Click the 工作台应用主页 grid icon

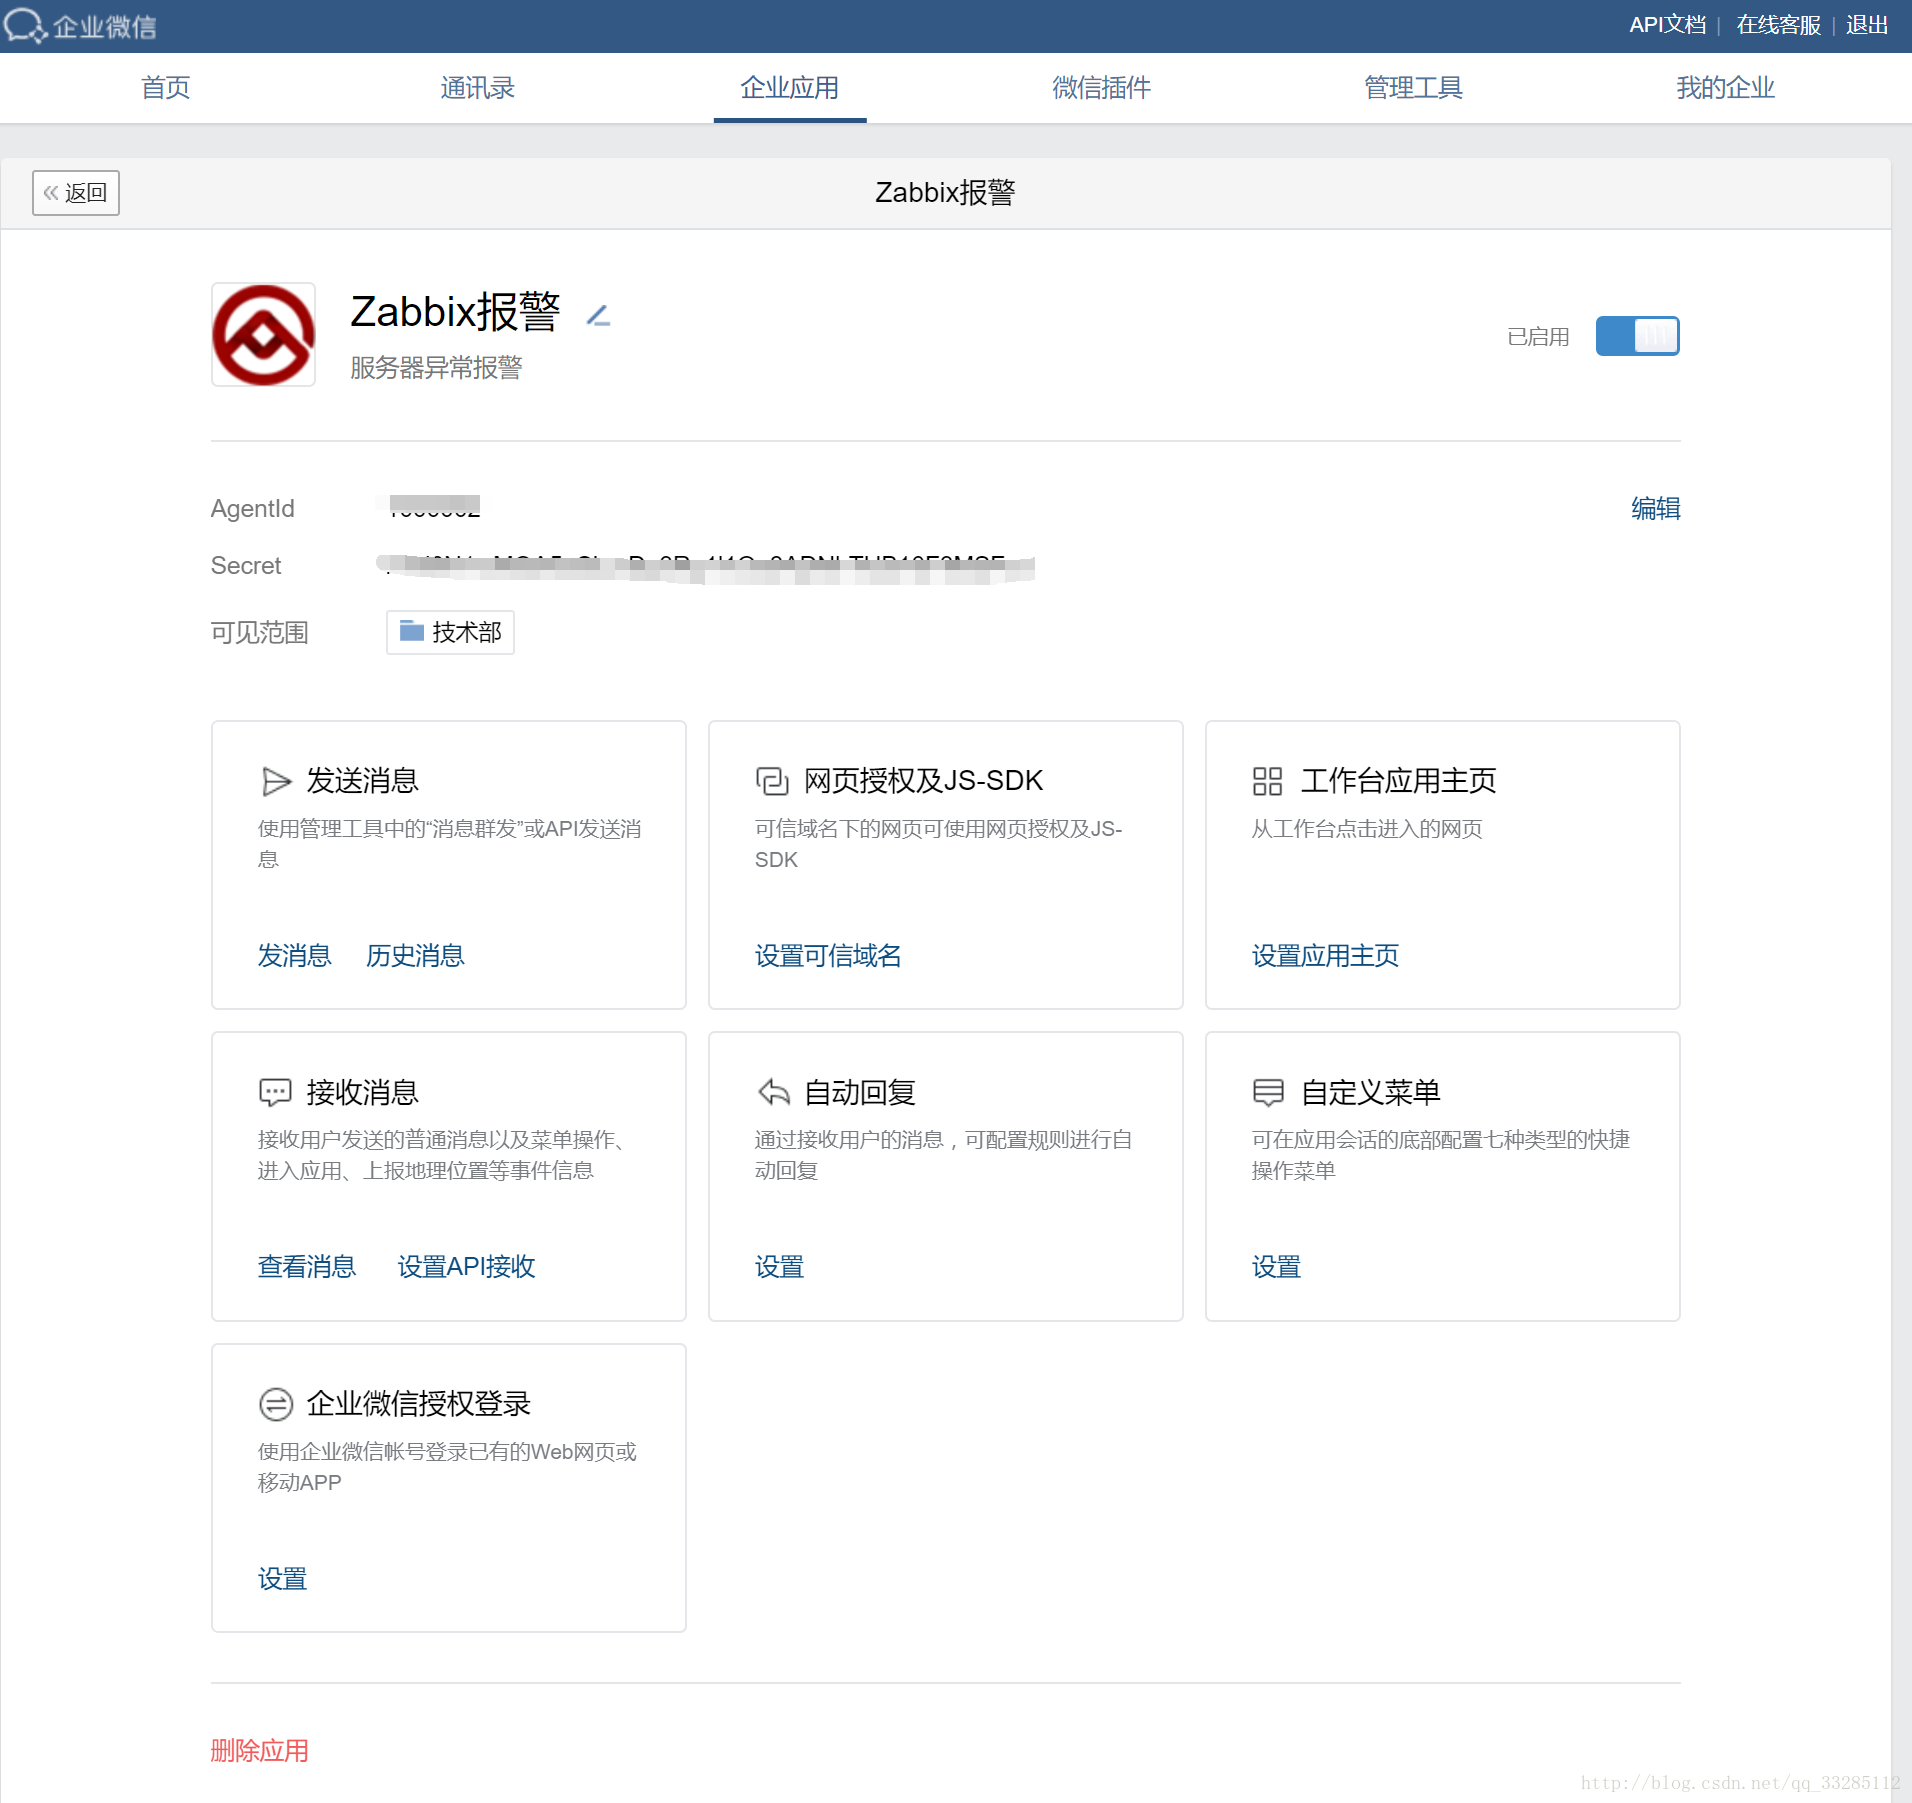click(1267, 781)
